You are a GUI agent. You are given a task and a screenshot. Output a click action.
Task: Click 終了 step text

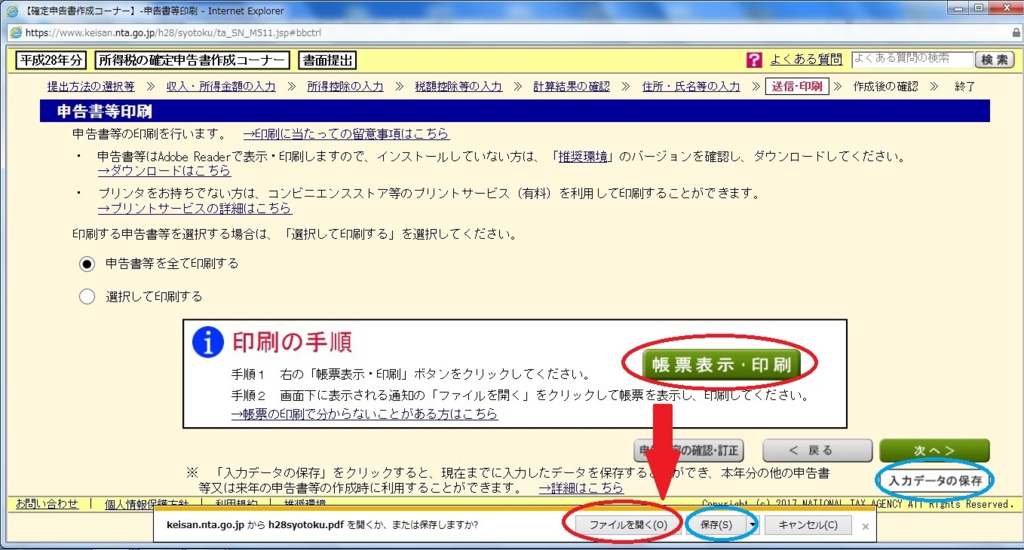(x=965, y=86)
